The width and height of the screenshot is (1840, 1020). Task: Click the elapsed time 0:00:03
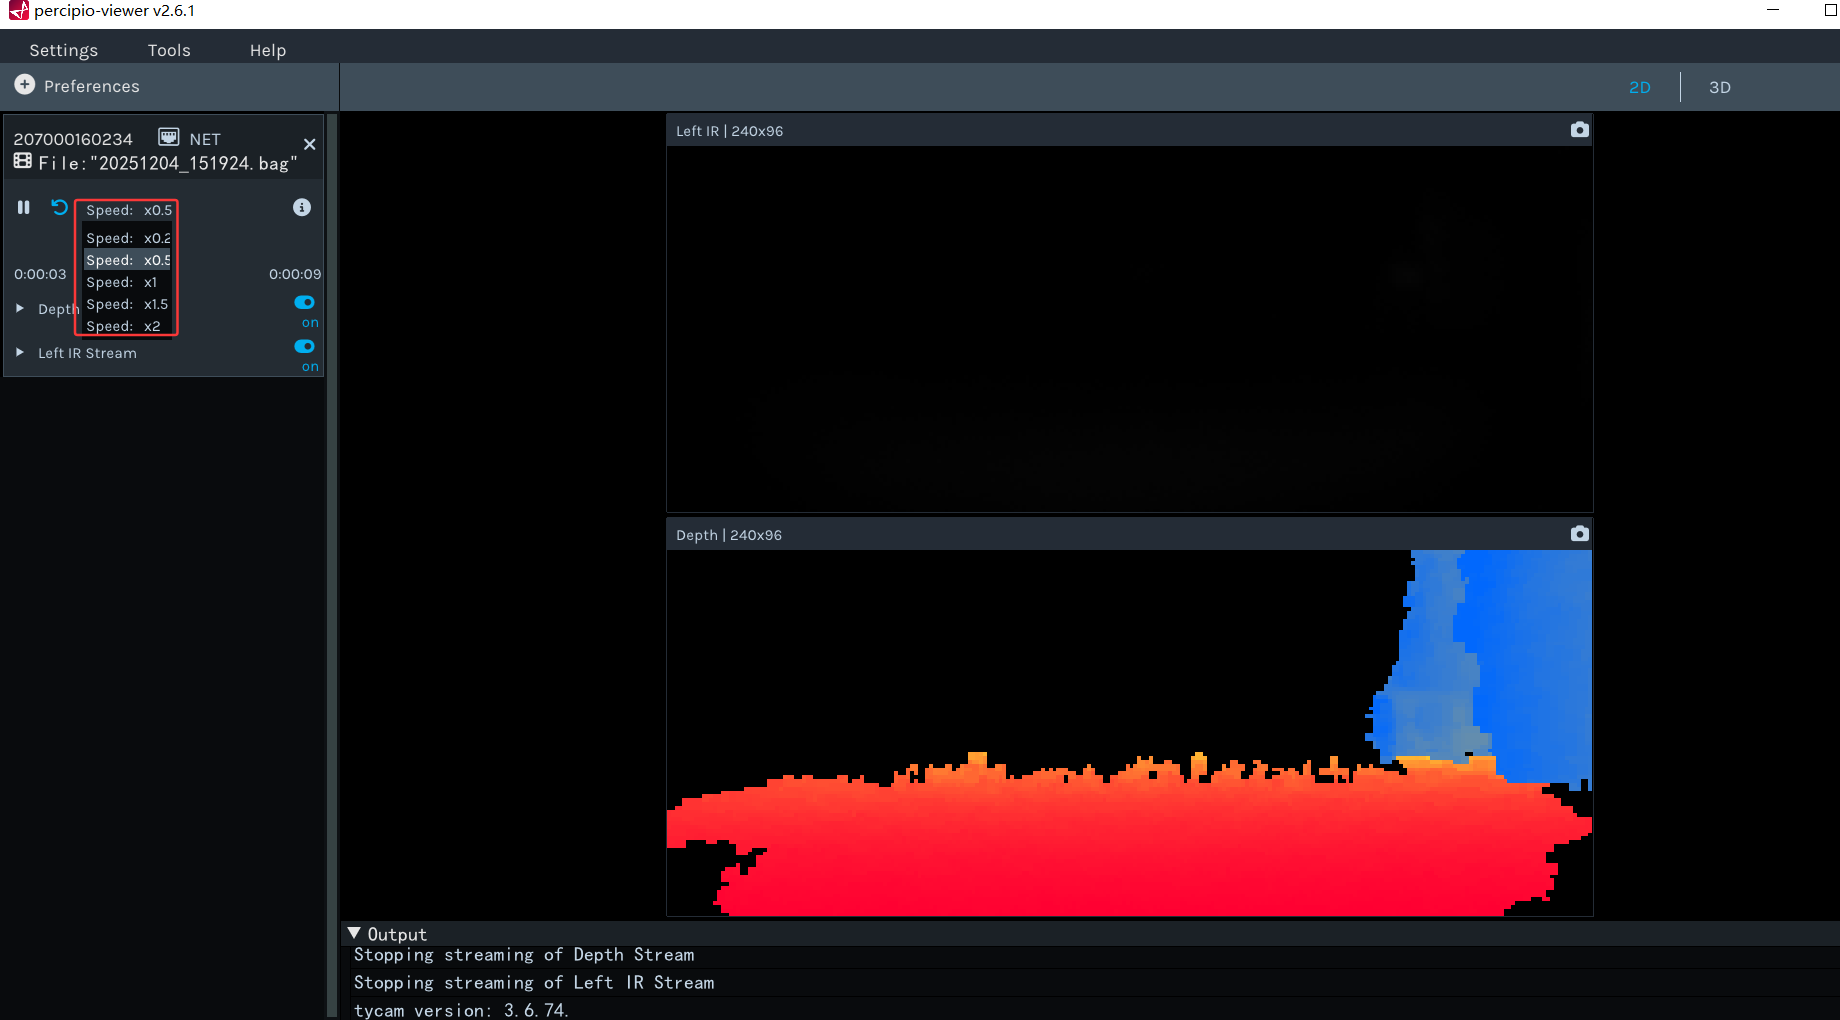40,274
